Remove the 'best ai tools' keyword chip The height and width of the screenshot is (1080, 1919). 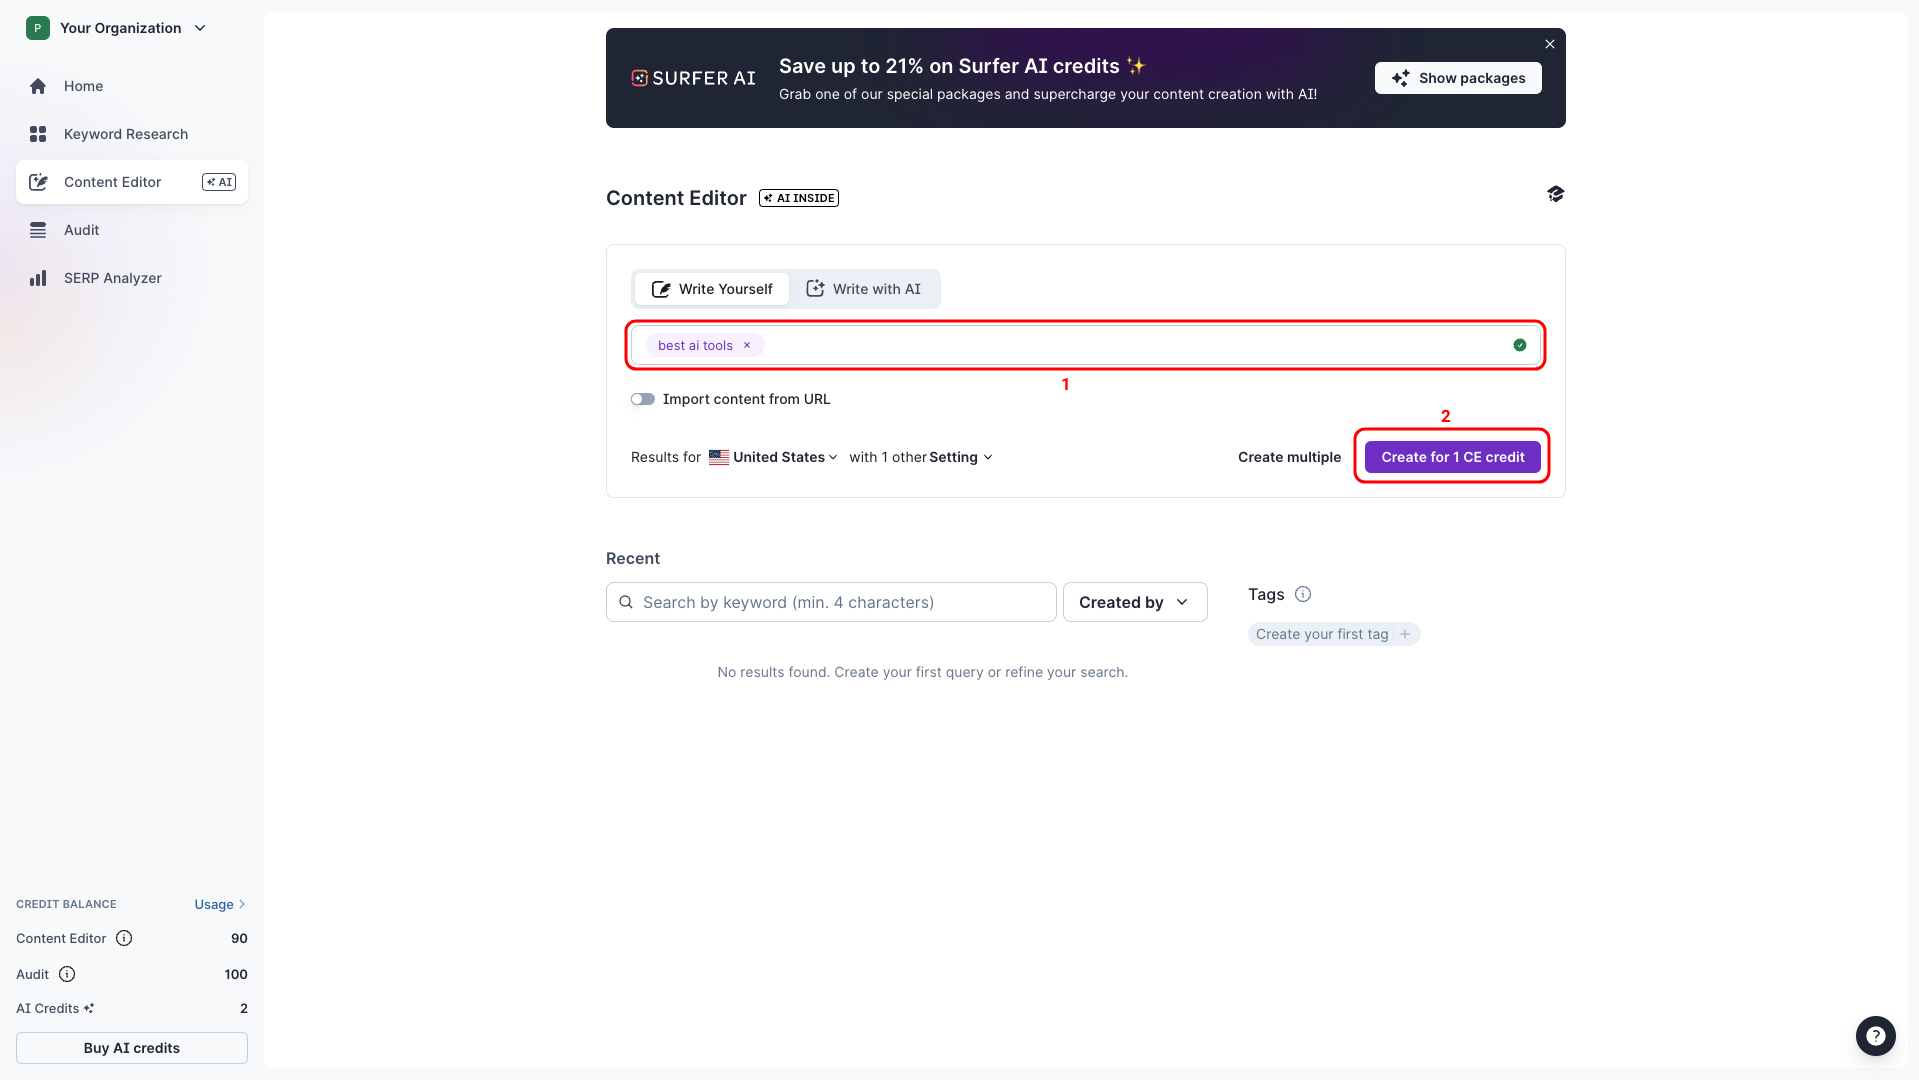(x=747, y=345)
